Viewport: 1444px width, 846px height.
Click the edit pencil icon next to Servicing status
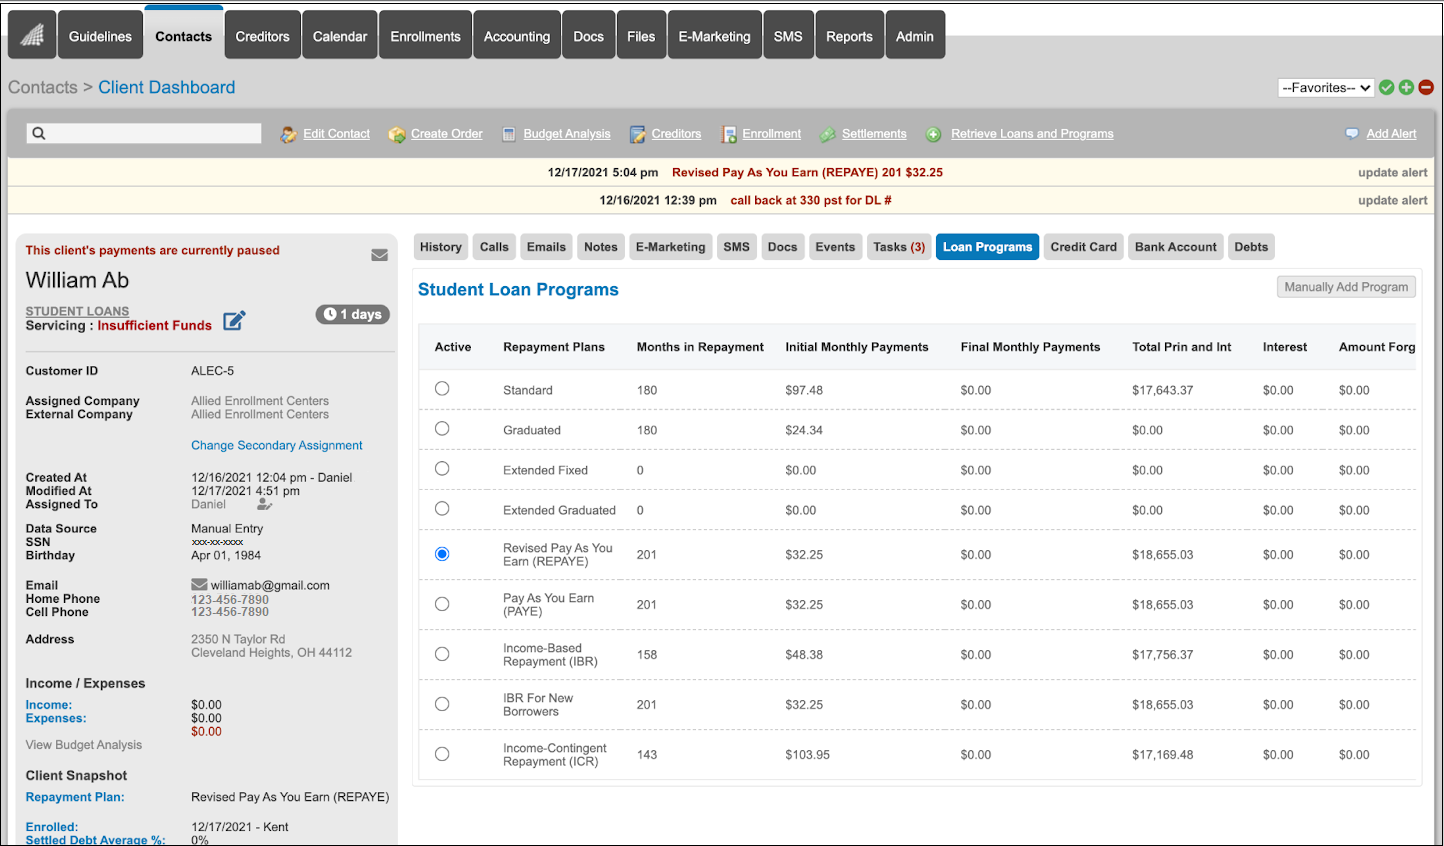(x=234, y=321)
